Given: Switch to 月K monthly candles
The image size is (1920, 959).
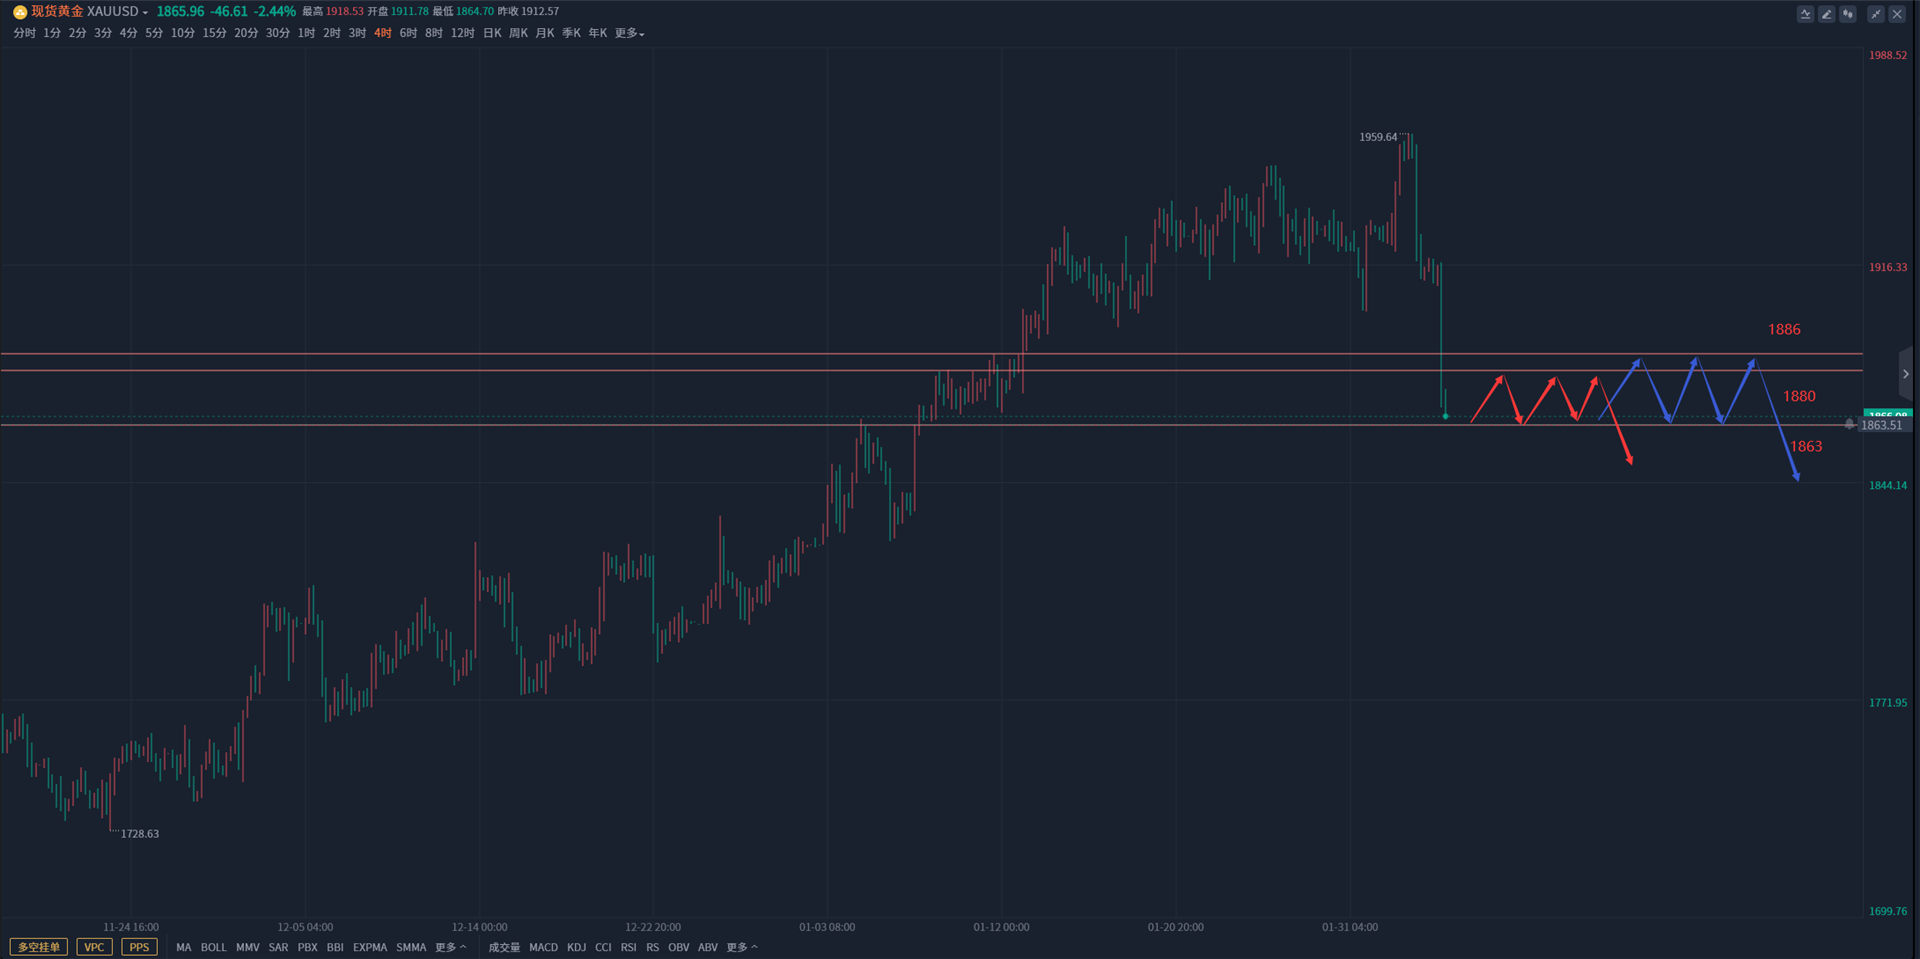Looking at the screenshot, I should tap(544, 33).
